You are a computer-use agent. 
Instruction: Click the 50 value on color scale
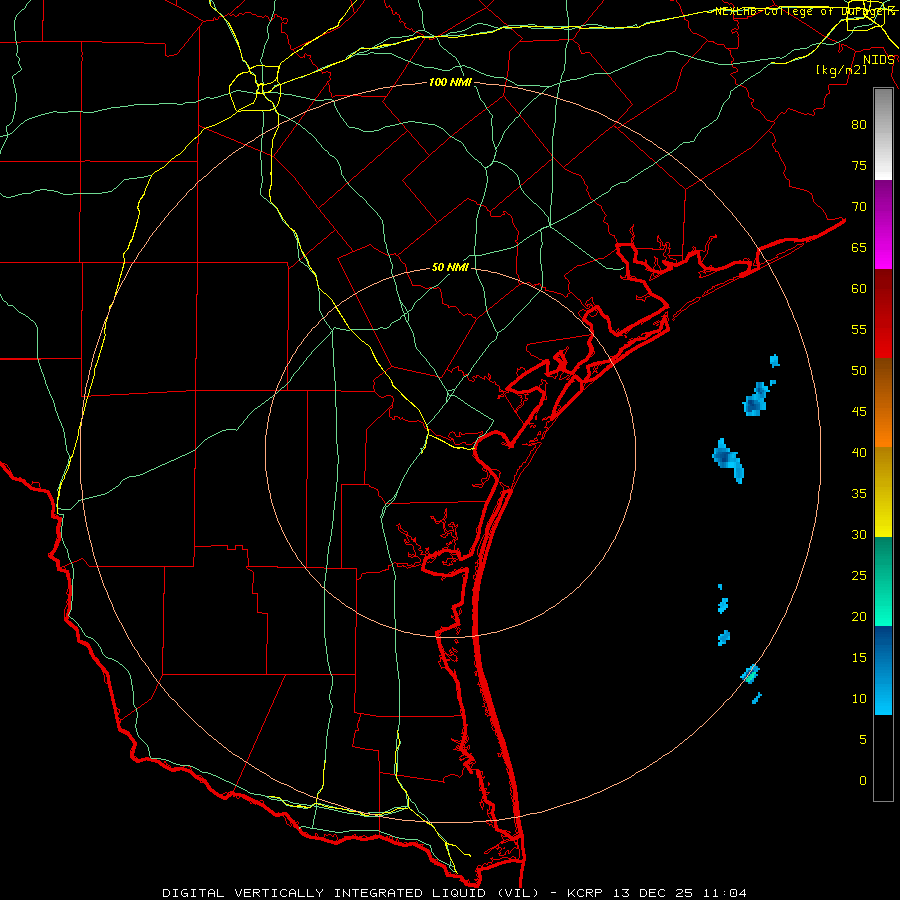pyautogui.click(x=859, y=371)
